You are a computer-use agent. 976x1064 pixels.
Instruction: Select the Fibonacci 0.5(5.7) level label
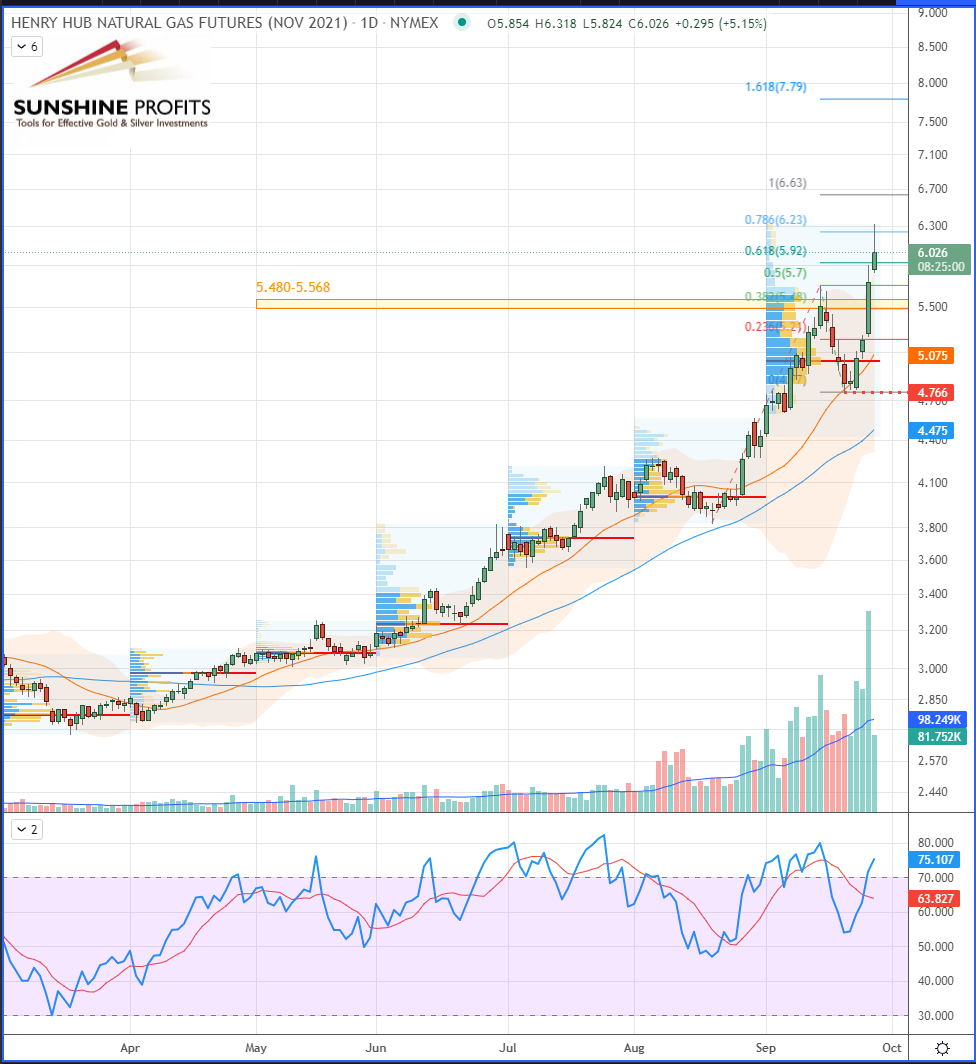786,273
